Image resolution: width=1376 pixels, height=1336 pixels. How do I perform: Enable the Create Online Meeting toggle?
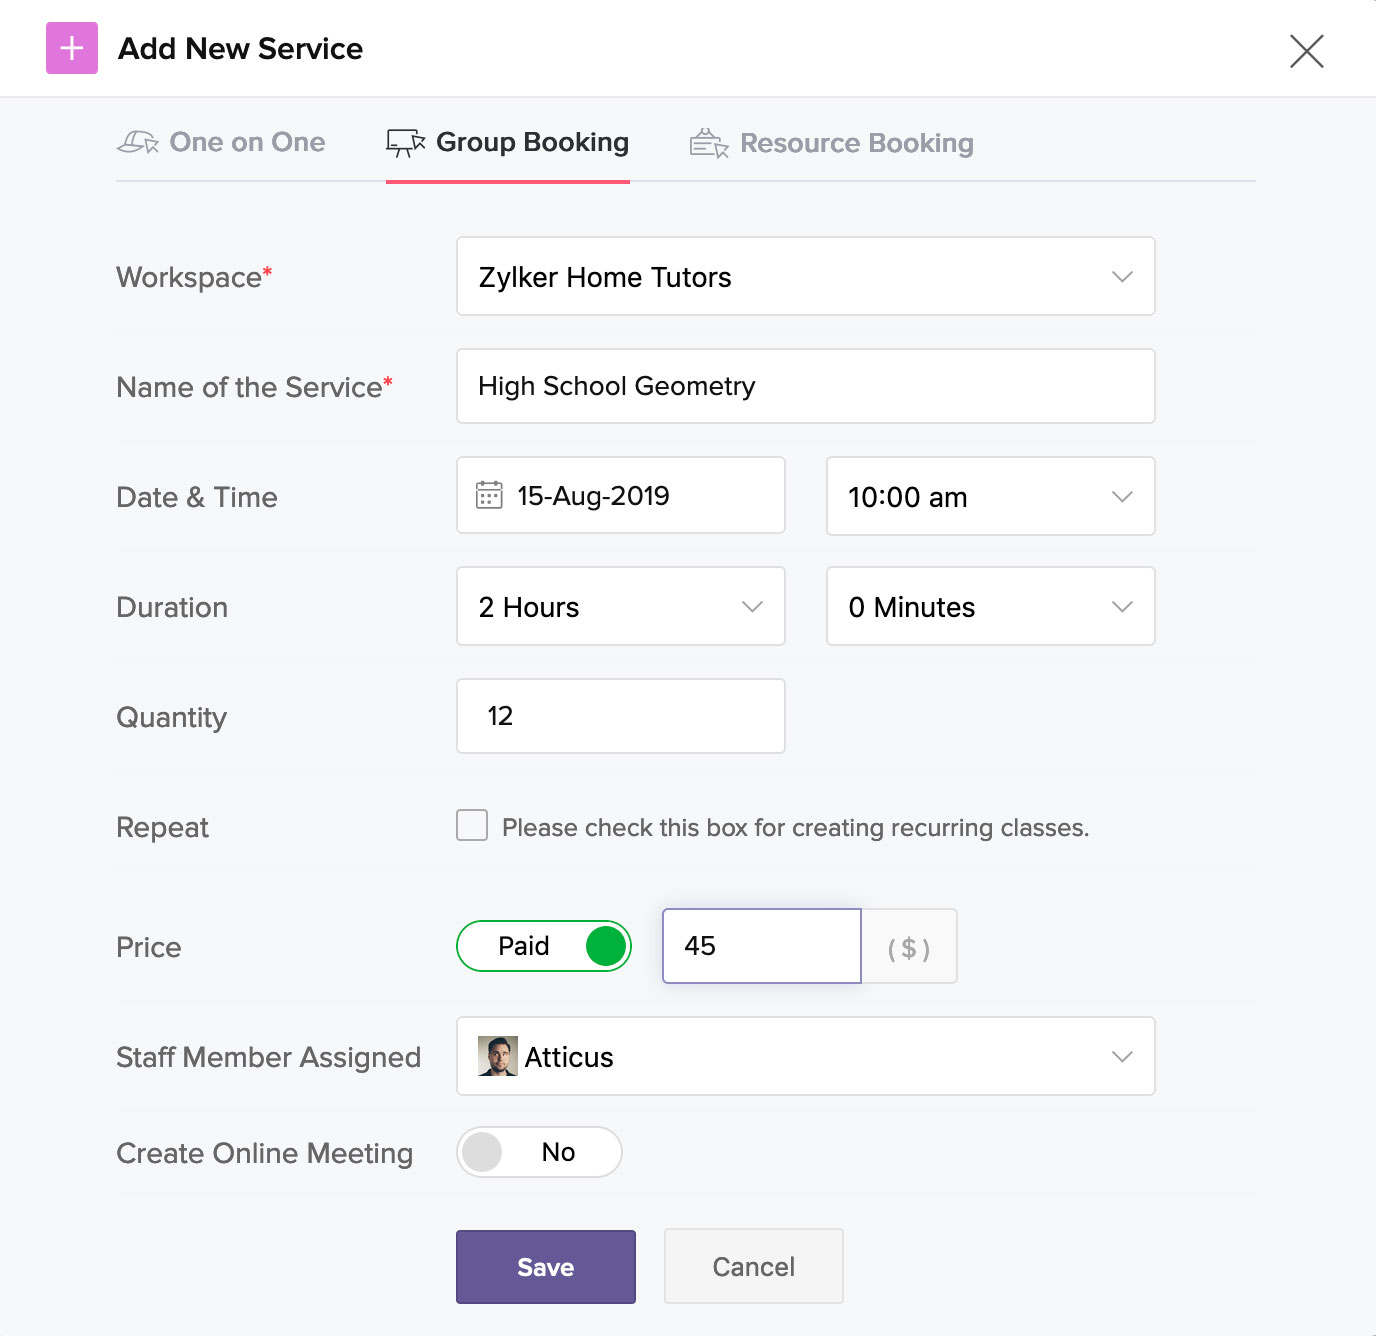coord(539,1152)
